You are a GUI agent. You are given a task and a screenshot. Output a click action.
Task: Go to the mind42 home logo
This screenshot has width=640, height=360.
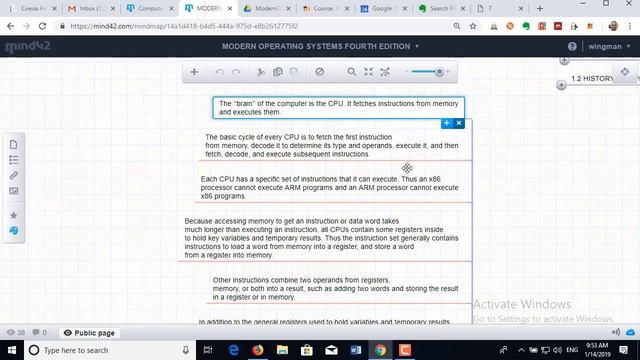pyautogui.click(x=27, y=47)
